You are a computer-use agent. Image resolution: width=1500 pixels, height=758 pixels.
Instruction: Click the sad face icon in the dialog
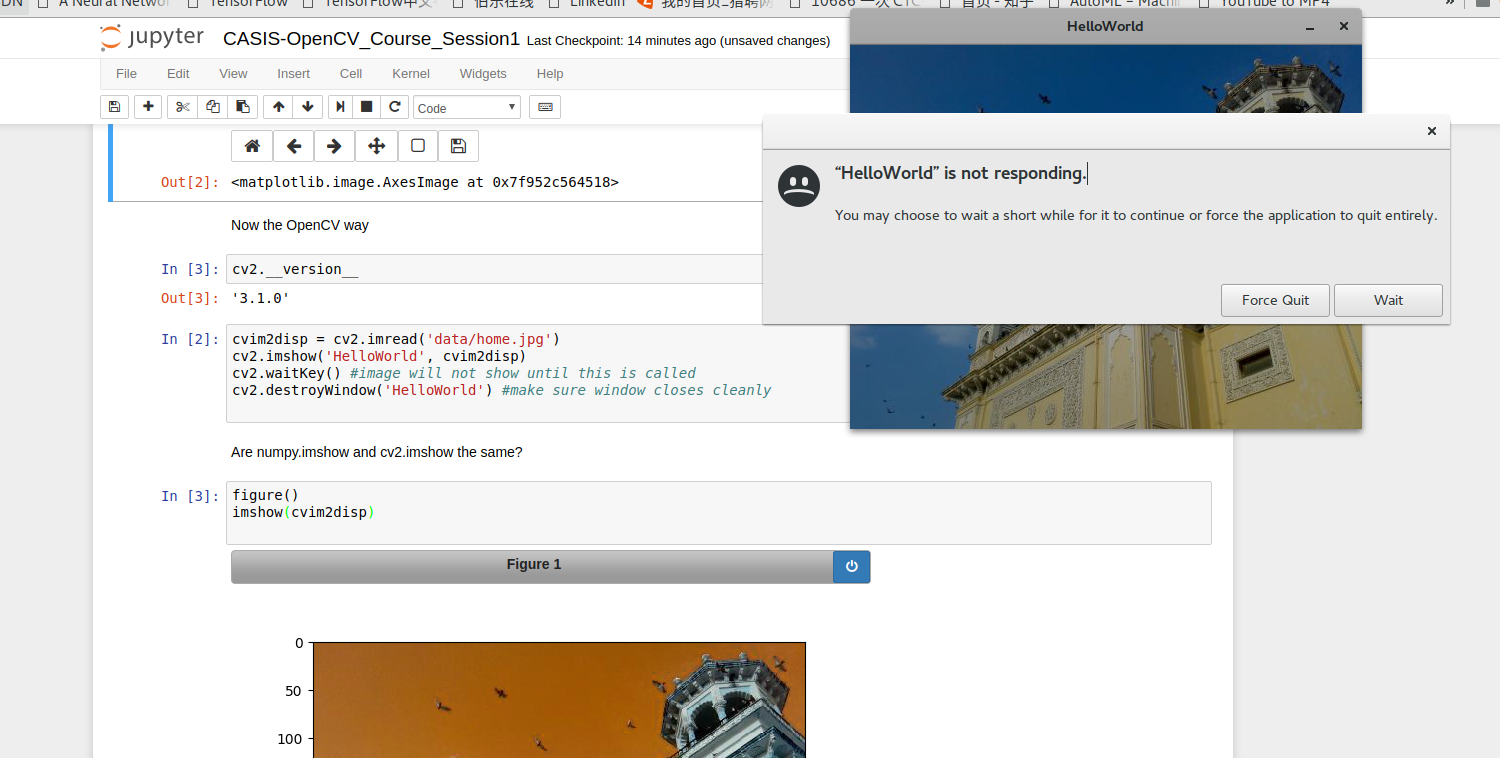799,186
